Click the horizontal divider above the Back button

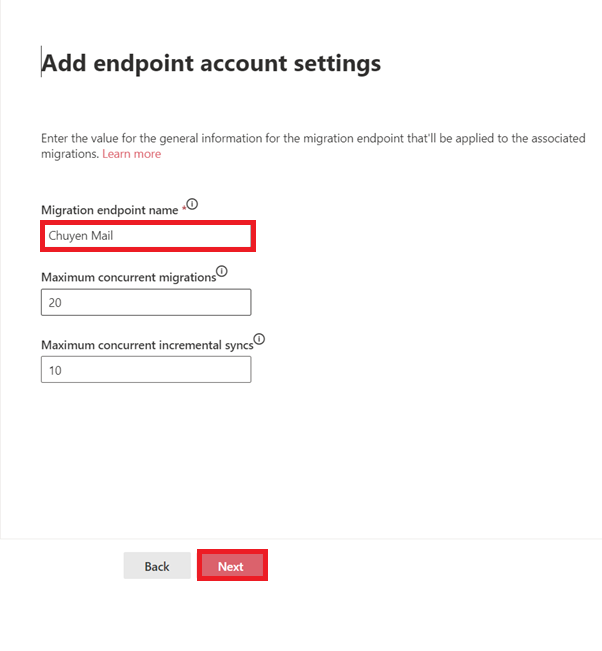point(301,539)
